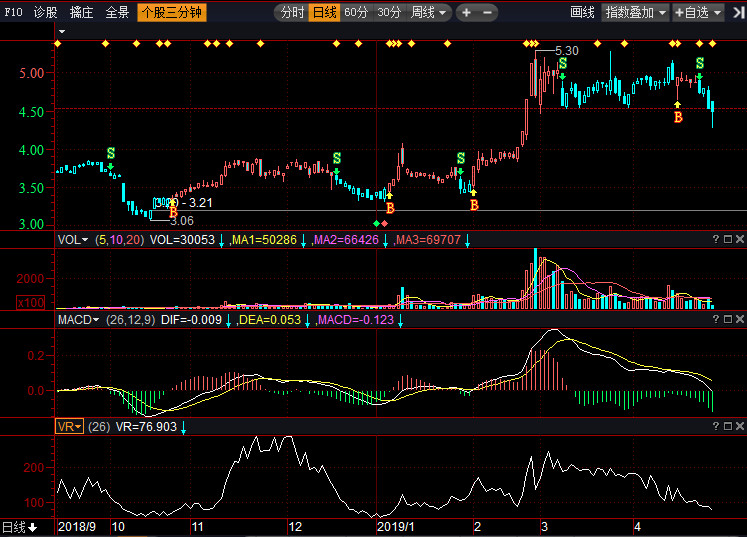Click the MA3=69707 volume average readout
The height and width of the screenshot is (537, 747).
point(428,240)
